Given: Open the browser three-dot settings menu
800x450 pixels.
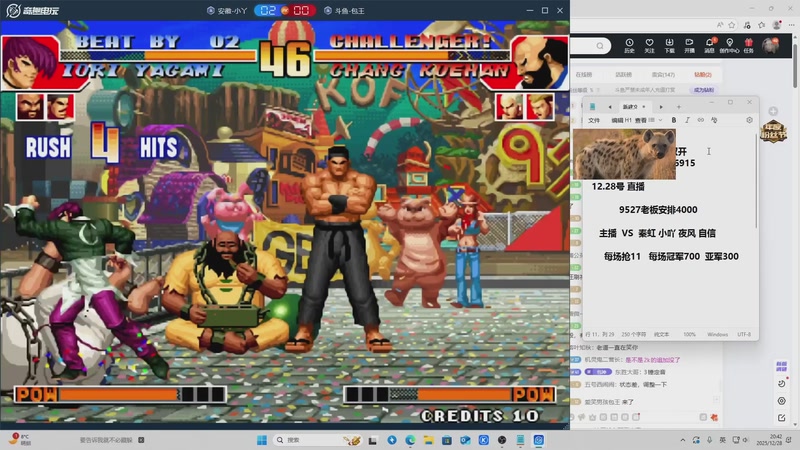Looking at the screenshot, I should pyautogui.click(x=791, y=24).
